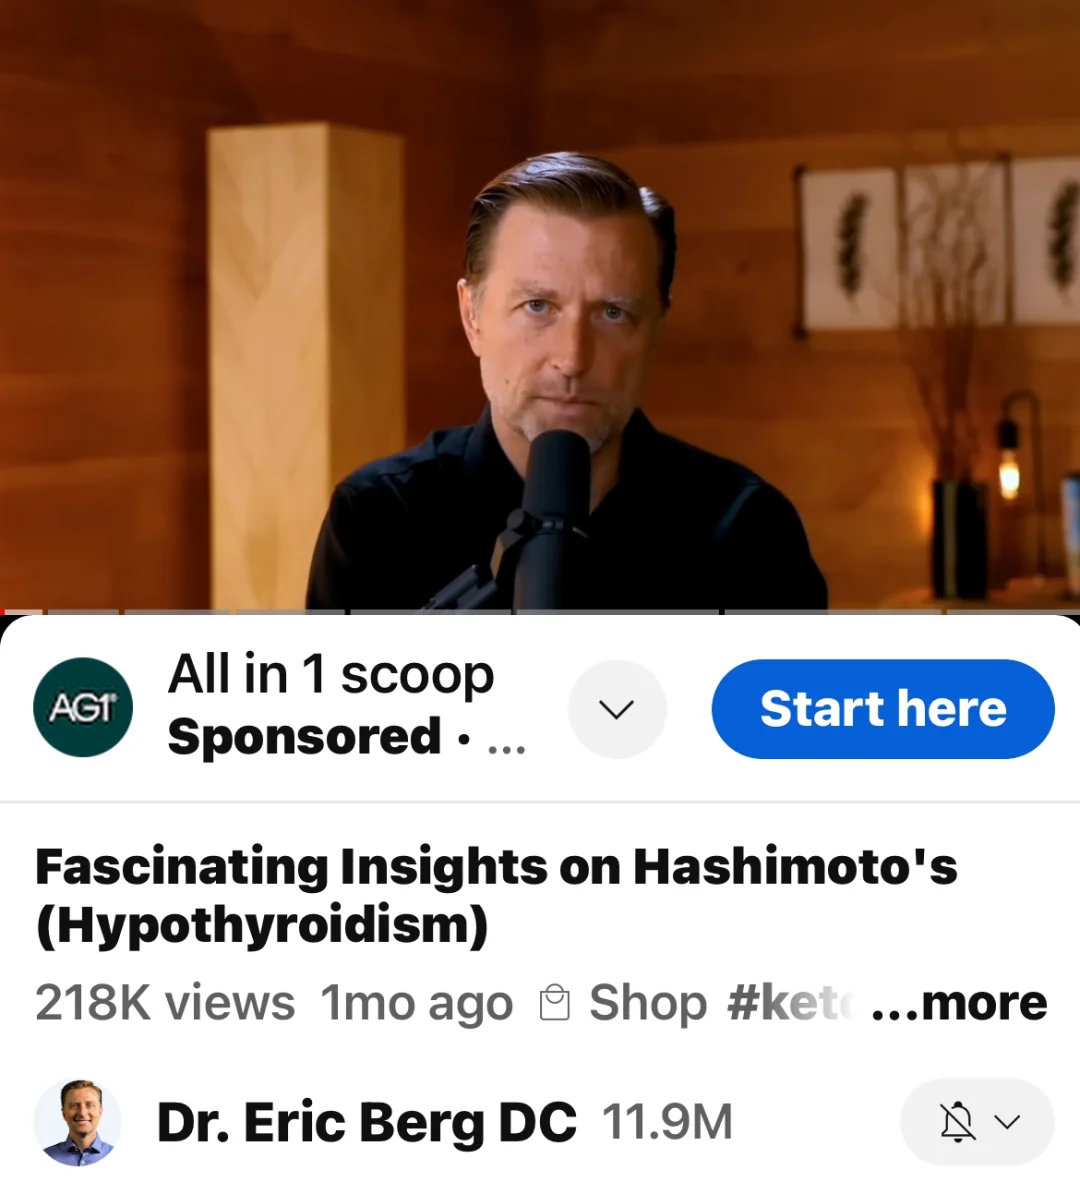Click the blue Start here button
The width and height of the screenshot is (1080, 1182).
point(883,709)
